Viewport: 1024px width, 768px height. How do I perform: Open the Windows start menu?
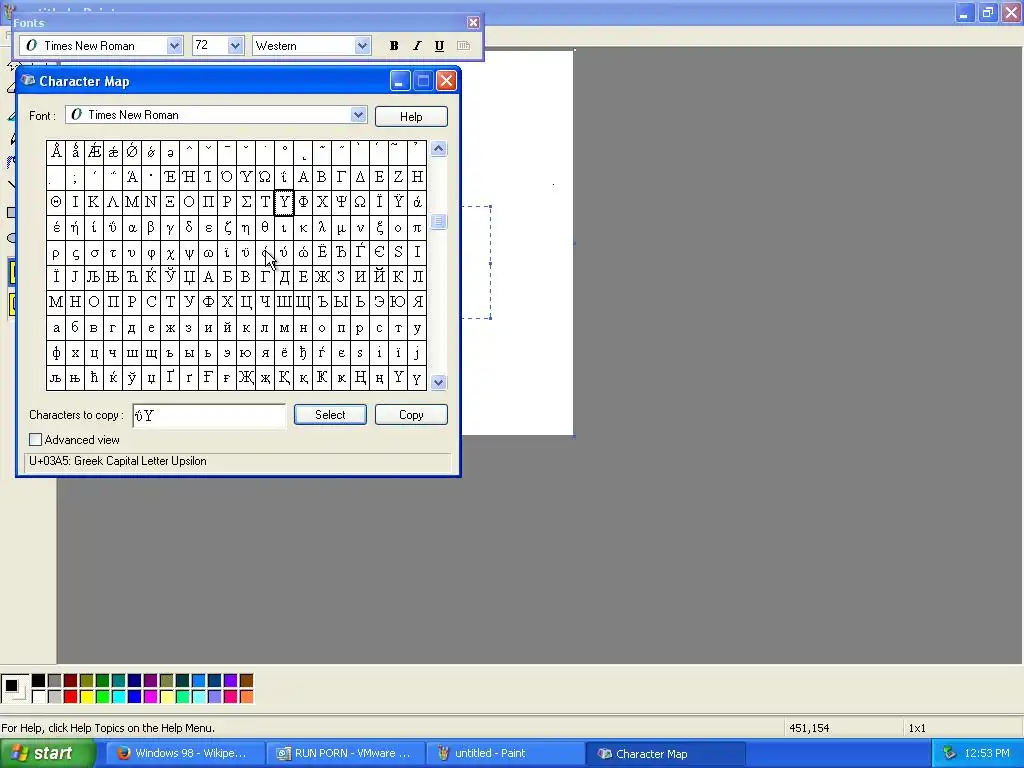[47, 754]
